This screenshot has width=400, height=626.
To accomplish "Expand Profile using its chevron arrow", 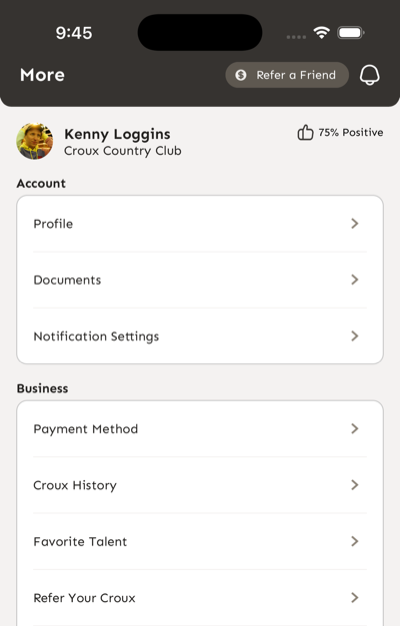I will point(354,224).
